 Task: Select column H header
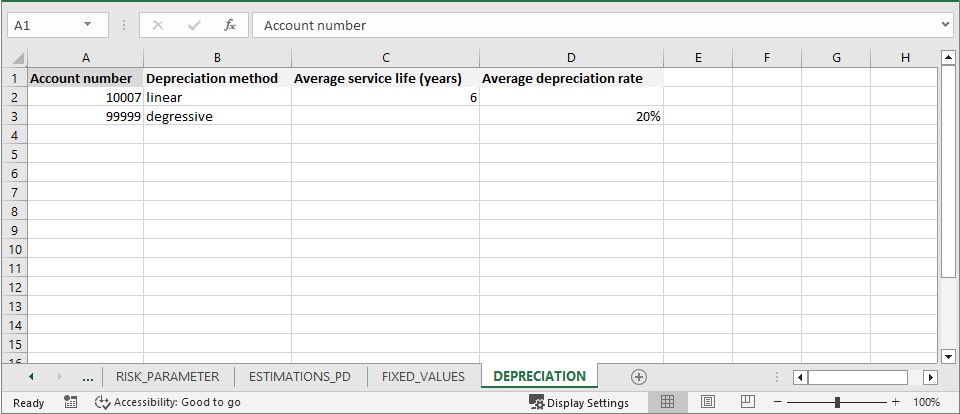(x=905, y=58)
